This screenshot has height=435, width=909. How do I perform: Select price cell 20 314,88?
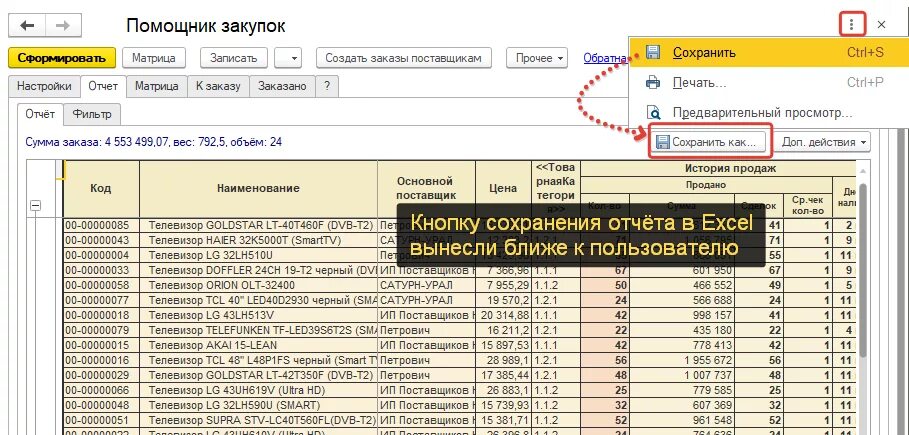tap(503, 316)
